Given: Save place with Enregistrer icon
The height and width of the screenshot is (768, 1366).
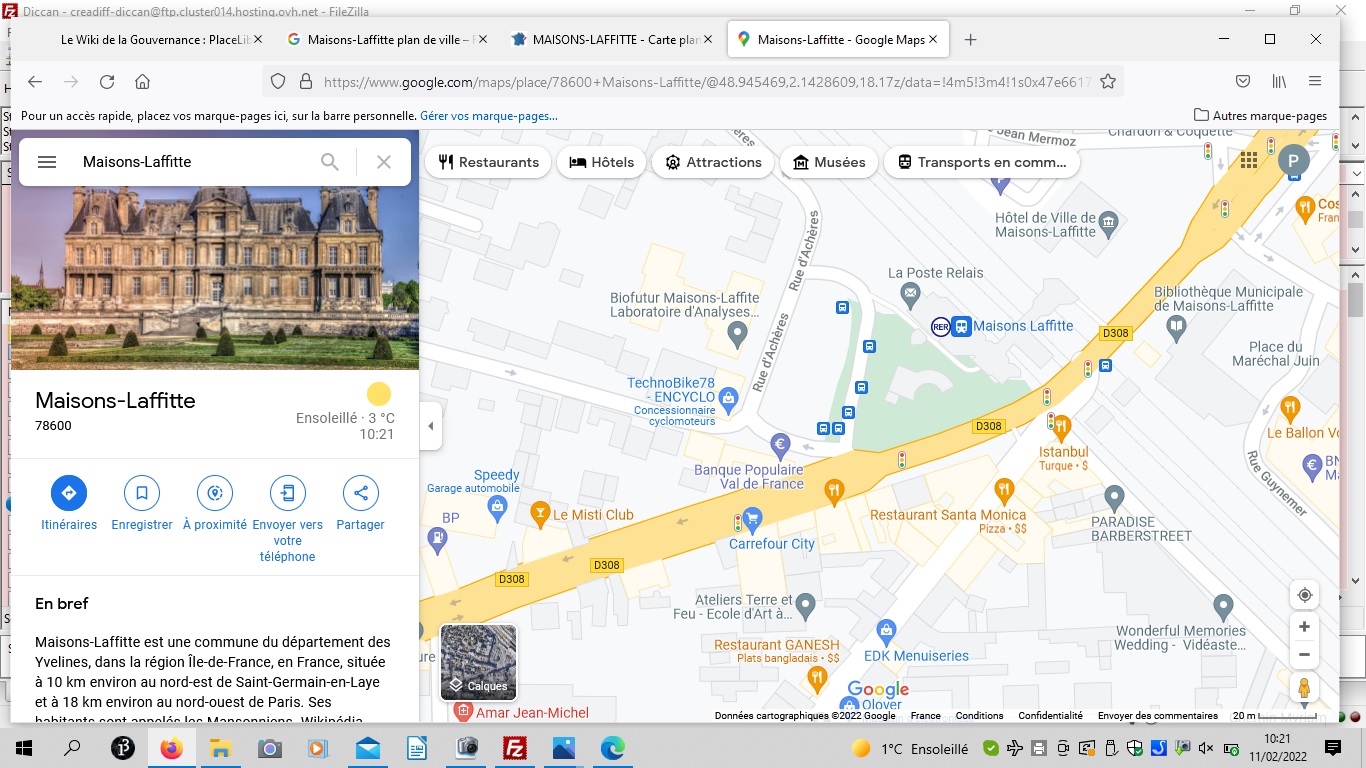Looking at the screenshot, I should [142, 493].
